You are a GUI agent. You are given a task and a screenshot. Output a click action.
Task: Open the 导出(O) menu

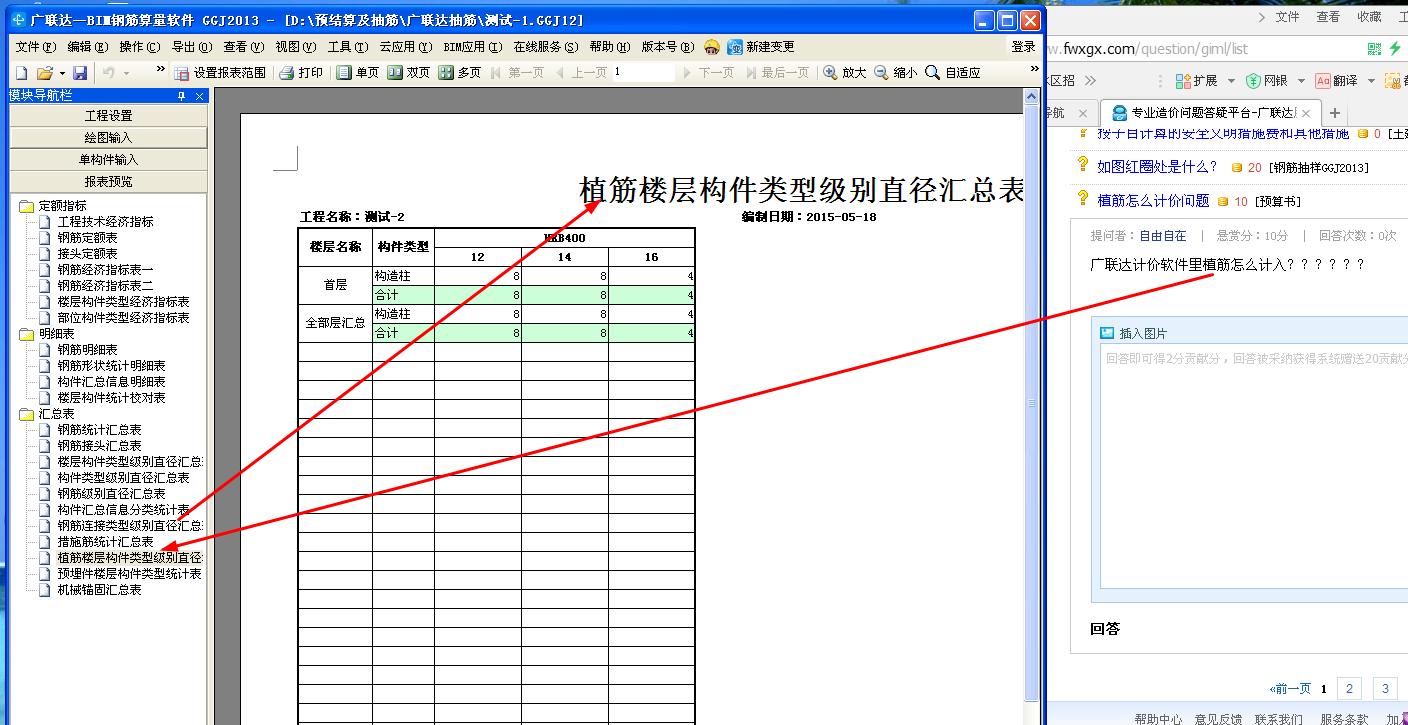pyautogui.click(x=192, y=47)
